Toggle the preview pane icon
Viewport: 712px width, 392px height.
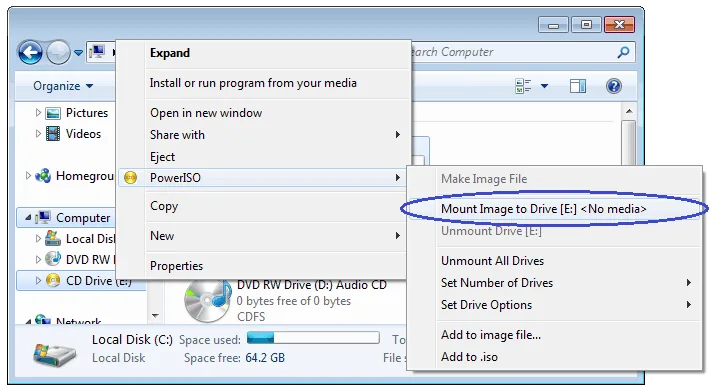point(578,86)
